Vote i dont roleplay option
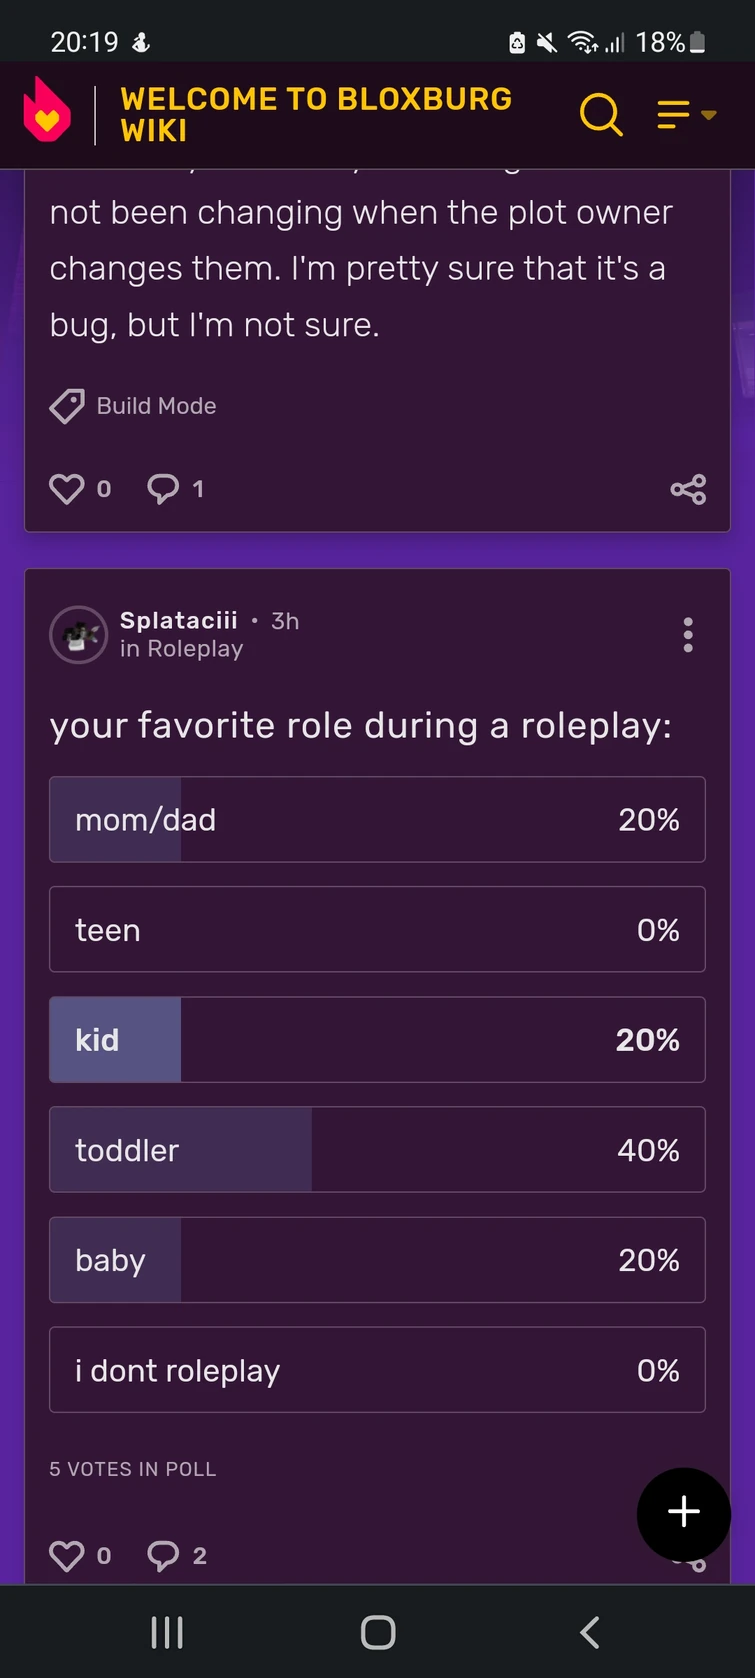Screen dimensions: 755x1678 [x=377, y=1370]
